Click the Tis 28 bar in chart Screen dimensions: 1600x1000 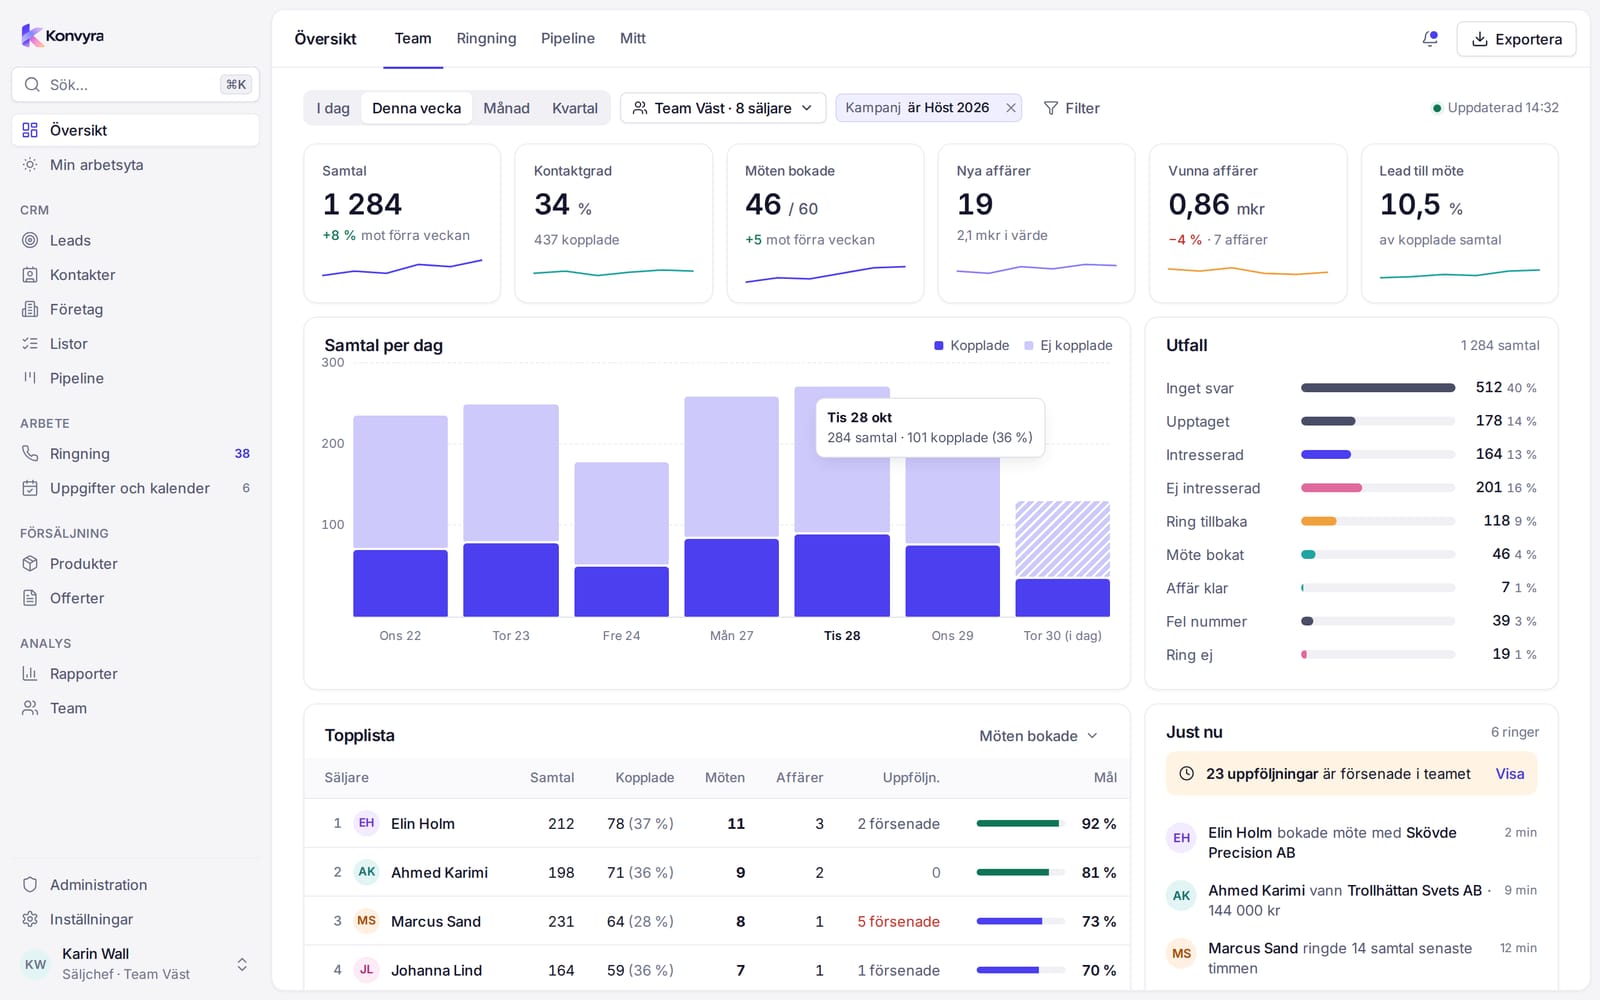pos(842,501)
